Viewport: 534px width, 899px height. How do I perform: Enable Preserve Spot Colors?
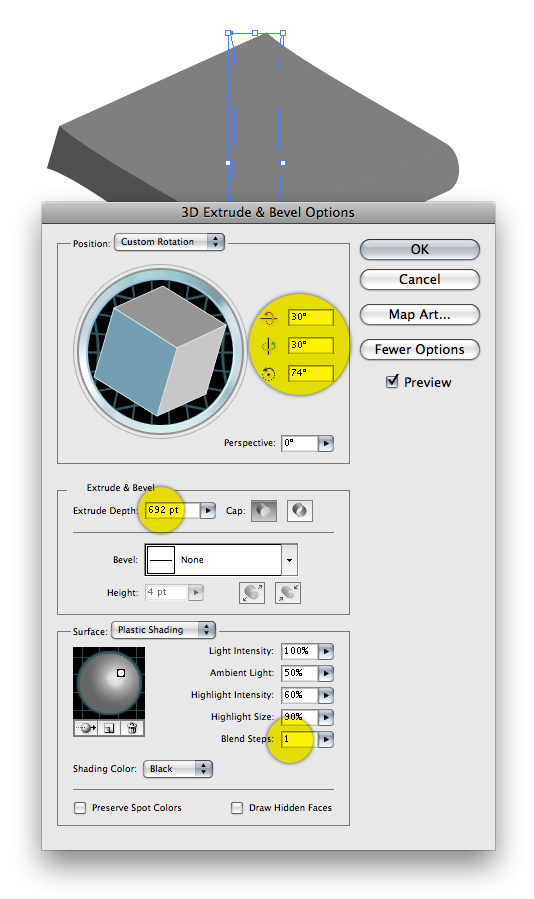coord(80,808)
